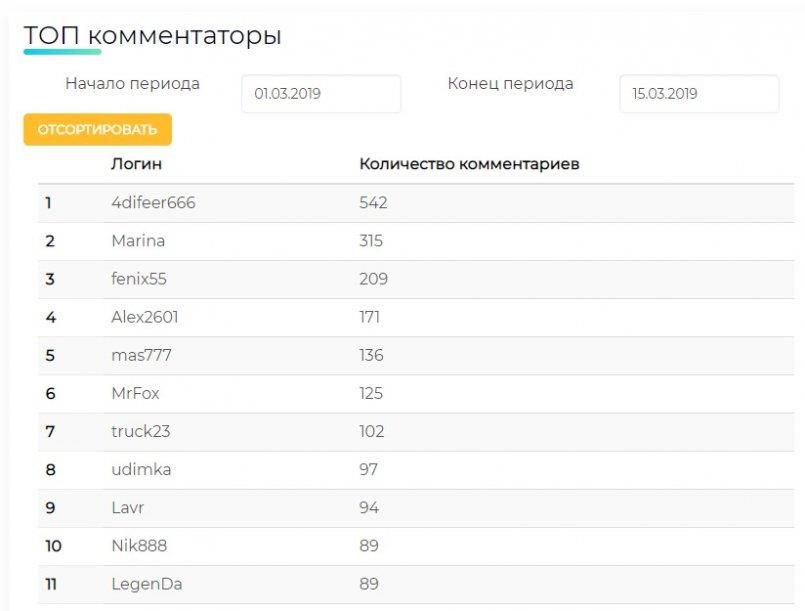Focus the Начало периода date field
Screen dimensions: 805x611
[321, 93]
